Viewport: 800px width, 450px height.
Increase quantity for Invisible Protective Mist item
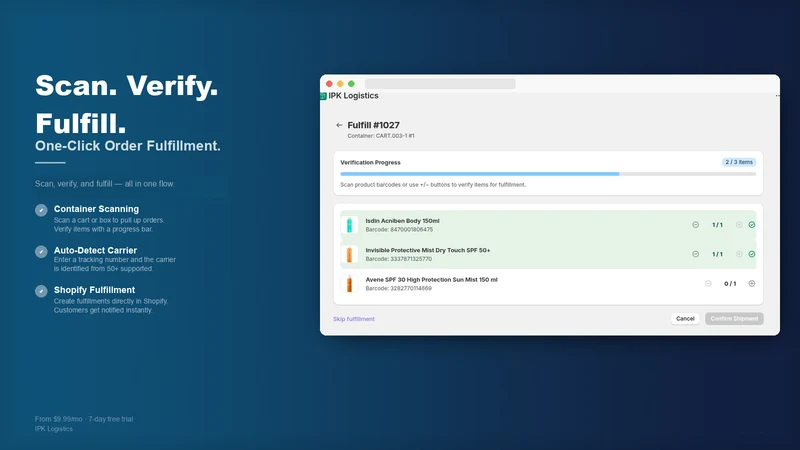pos(739,254)
